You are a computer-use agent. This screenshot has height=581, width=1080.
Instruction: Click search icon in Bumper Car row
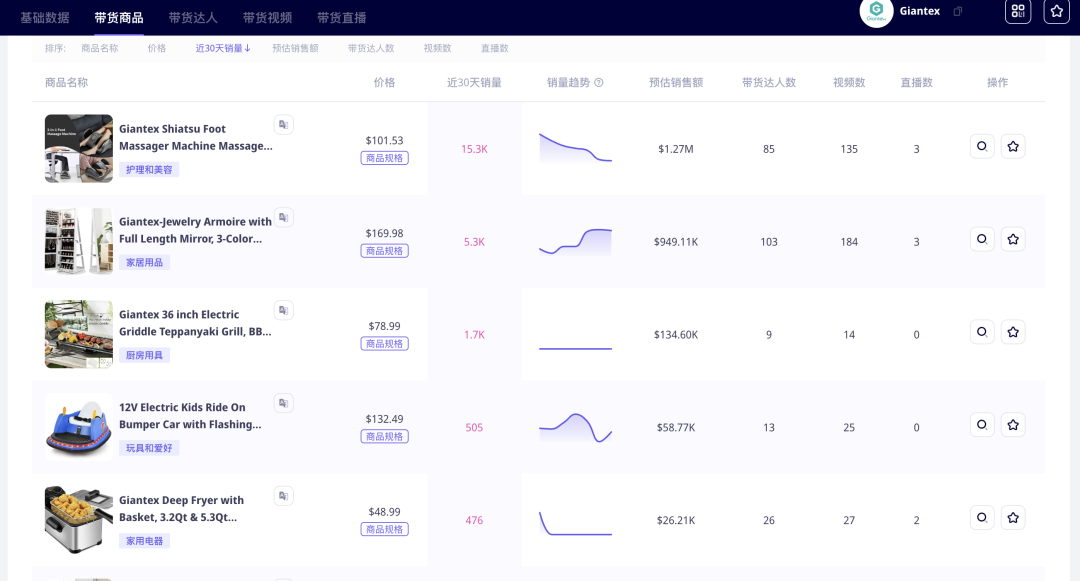tap(982, 425)
